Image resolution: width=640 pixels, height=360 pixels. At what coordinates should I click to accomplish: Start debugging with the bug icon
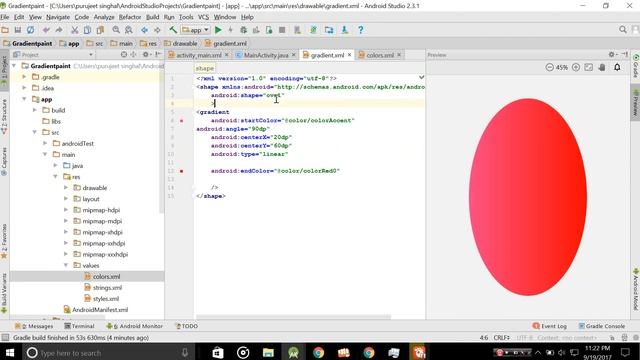pos(243,30)
